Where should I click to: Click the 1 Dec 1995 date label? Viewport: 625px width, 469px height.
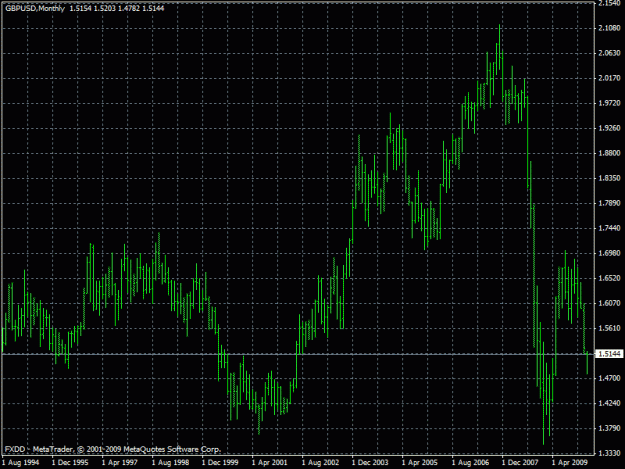pos(70,463)
